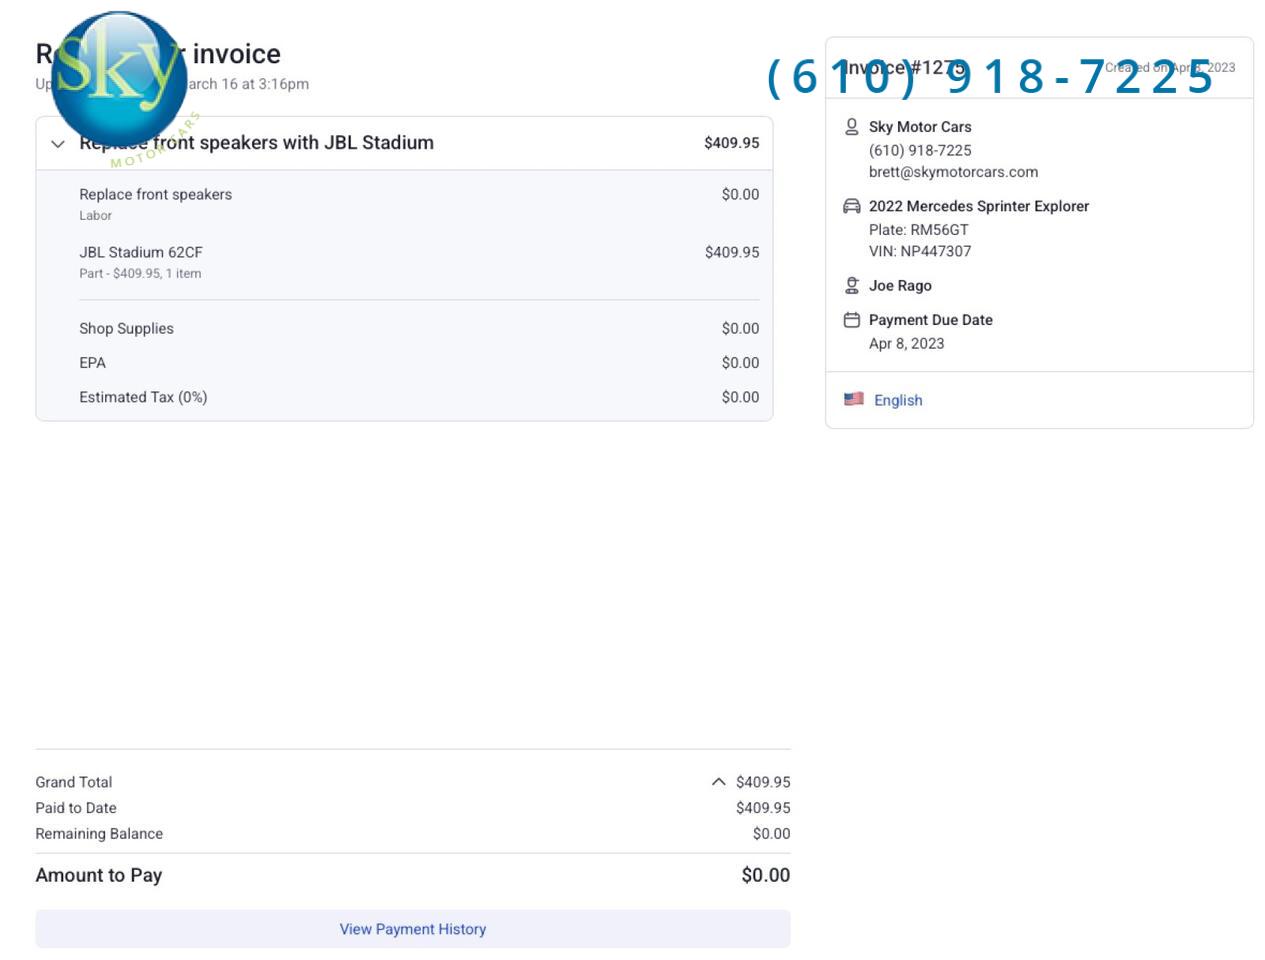The image size is (1265, 960).
Task: Click the calendar icon for Payment Due Date
Action: pyautogui.click(x=852, y=320)
